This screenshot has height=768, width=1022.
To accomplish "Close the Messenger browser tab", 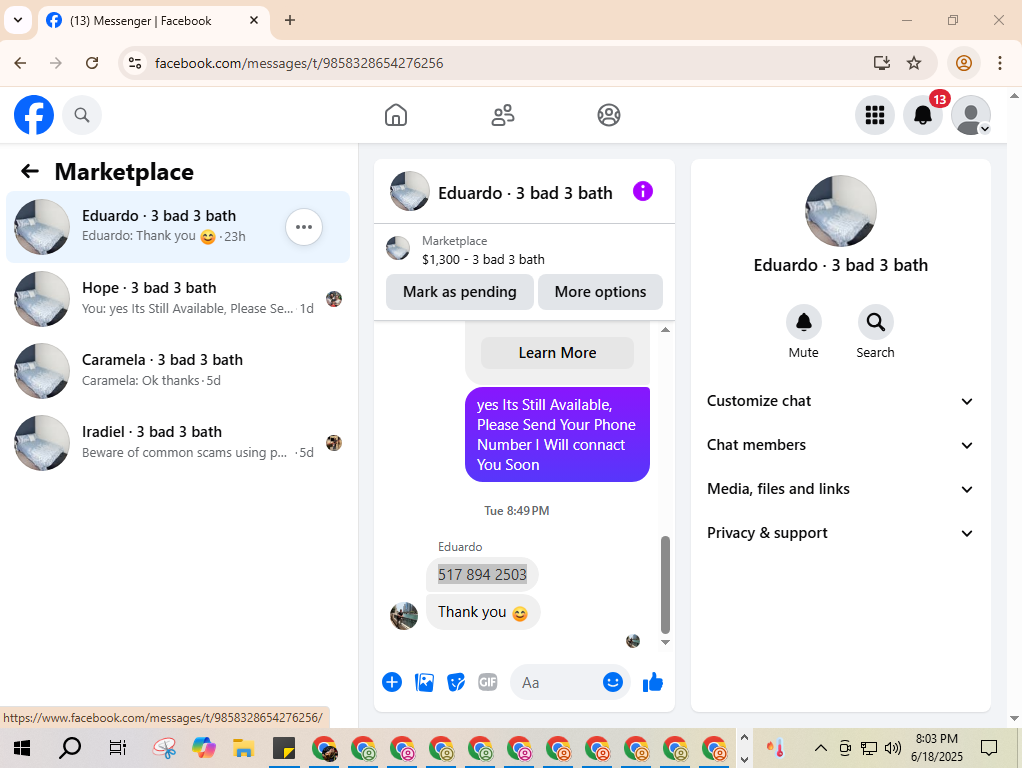I will [x=254, y=20].
